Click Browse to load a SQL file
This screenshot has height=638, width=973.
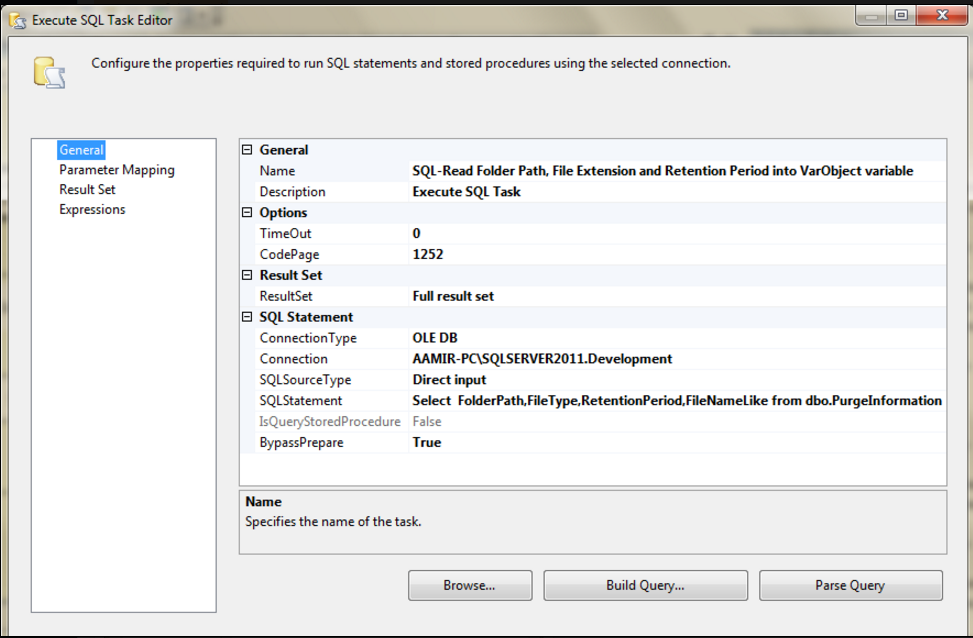point(469,585)
